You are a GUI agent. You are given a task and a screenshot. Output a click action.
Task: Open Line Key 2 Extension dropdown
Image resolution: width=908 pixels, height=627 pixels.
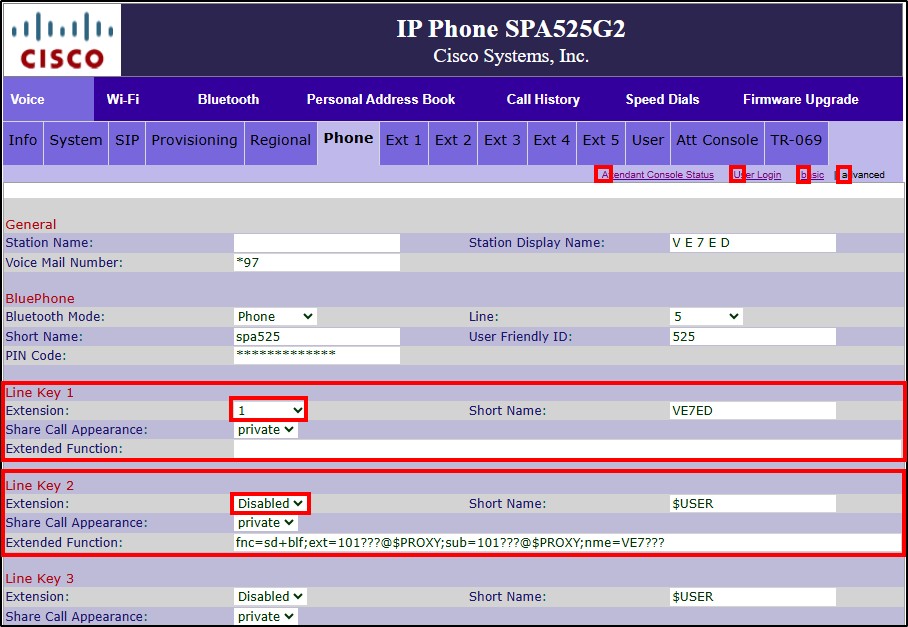pyautogui.click(x=270, y=504)
